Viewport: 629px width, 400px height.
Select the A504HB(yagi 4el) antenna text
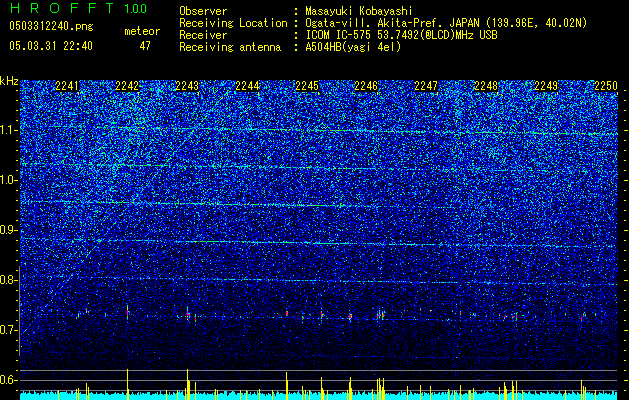point(353,47)
